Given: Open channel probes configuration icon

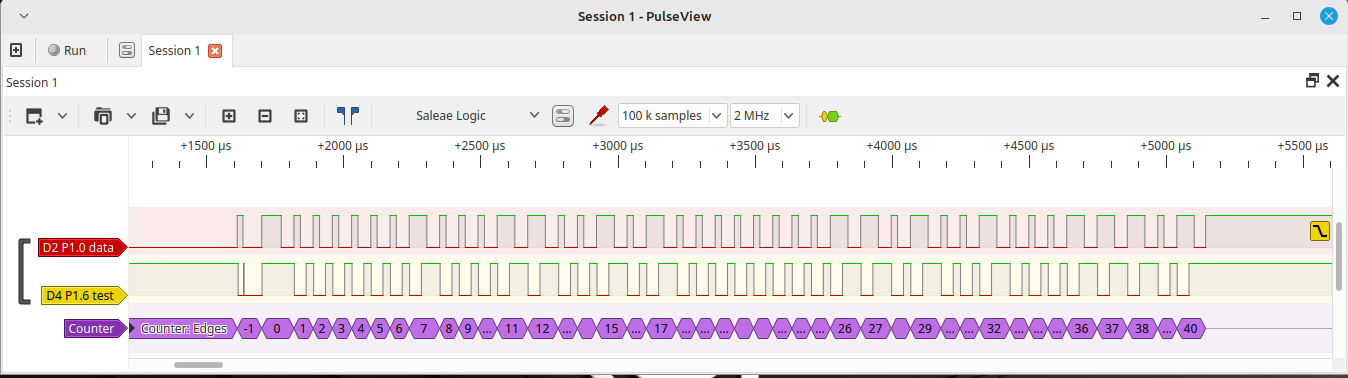Looking at the screenshot, I should 599,115.
